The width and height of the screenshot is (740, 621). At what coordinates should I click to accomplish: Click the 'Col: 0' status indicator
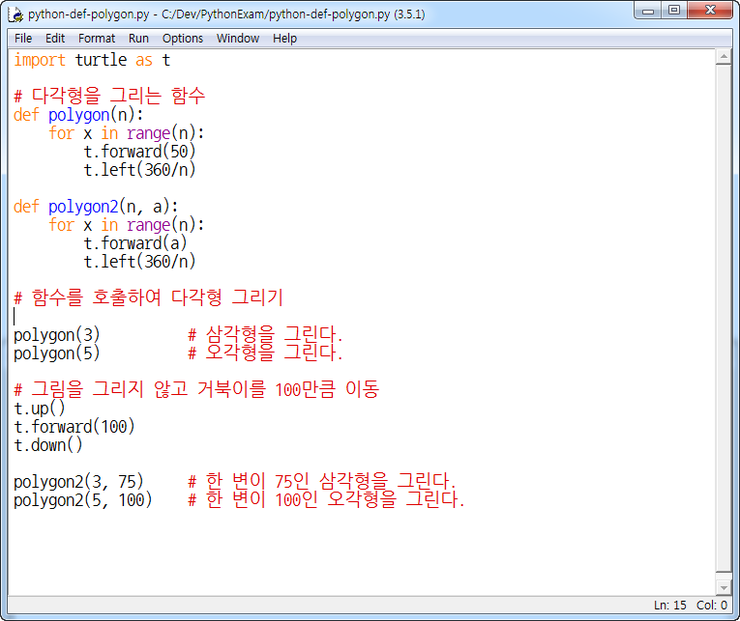click(x=712, y=605)
